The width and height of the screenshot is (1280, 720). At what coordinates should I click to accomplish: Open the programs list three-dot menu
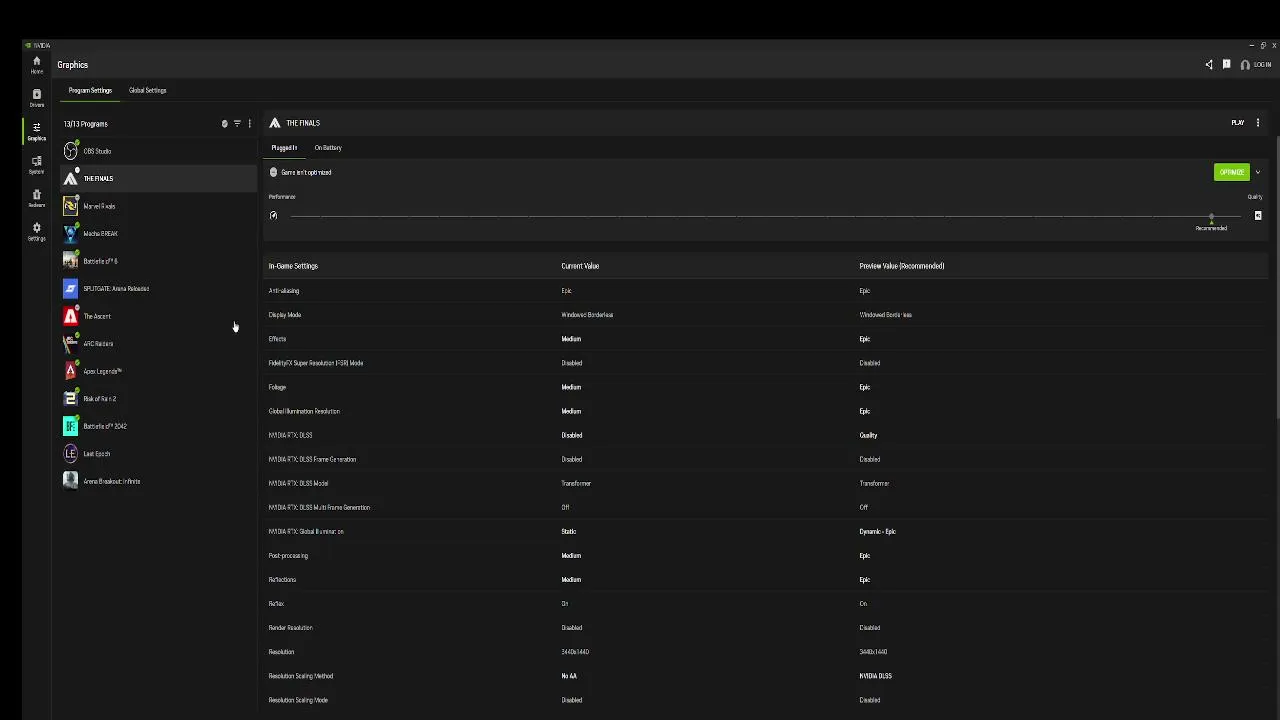pos(250,124)
